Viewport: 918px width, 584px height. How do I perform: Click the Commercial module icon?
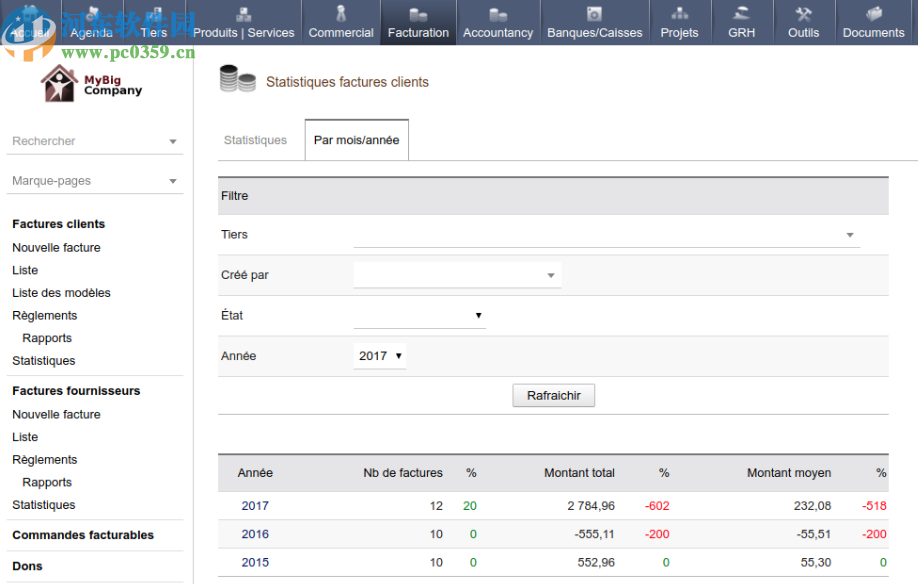click(x=340, y=15)
